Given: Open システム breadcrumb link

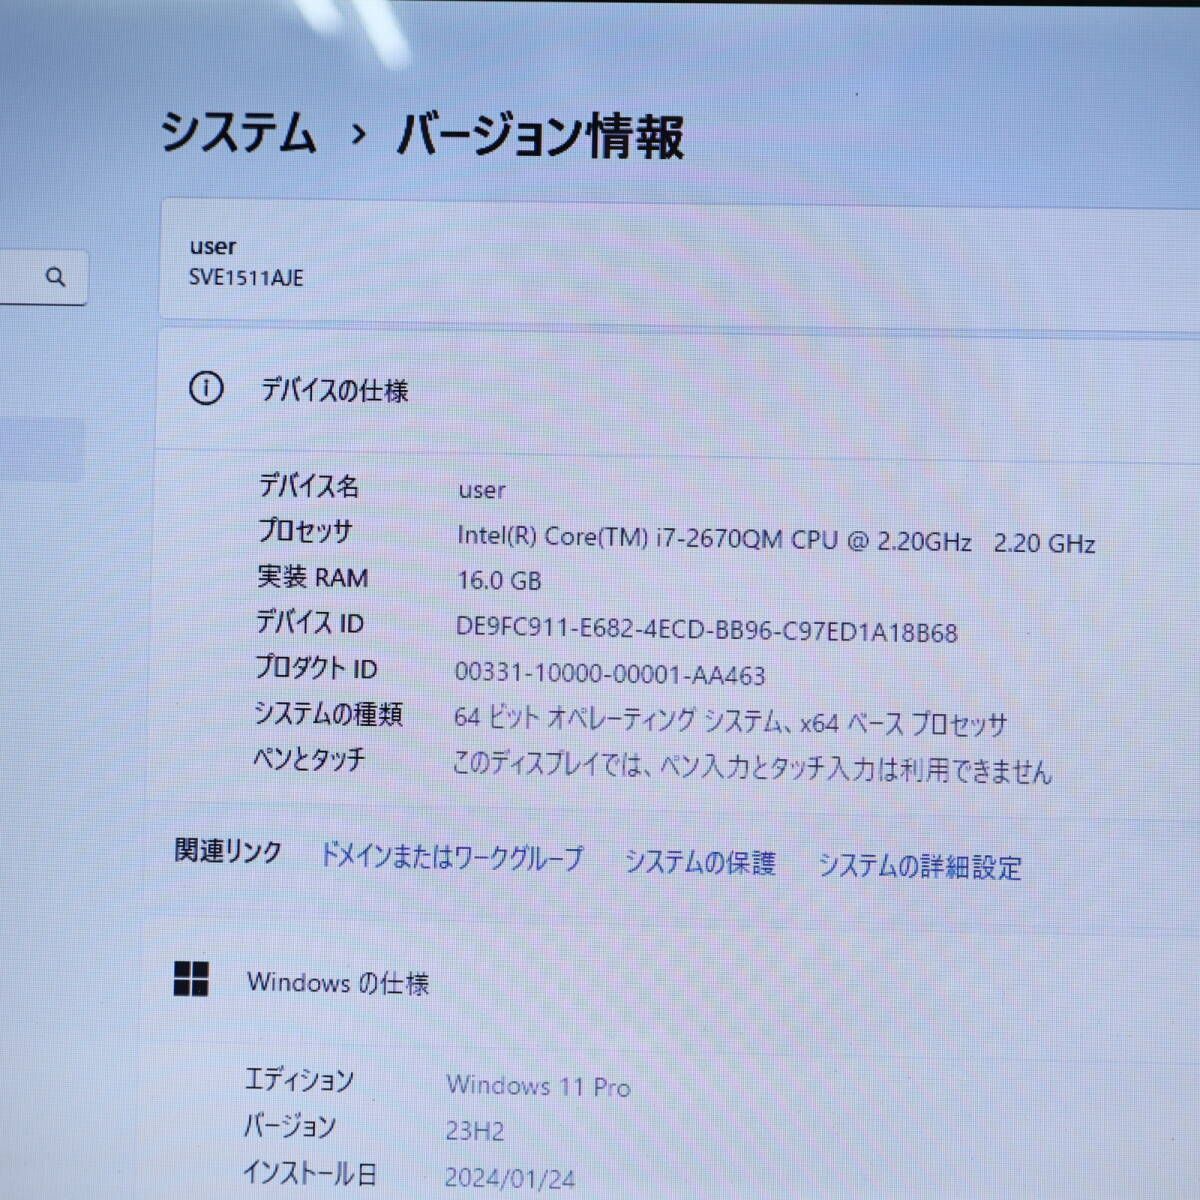Looking at the screenshot, I should [238, 133].
